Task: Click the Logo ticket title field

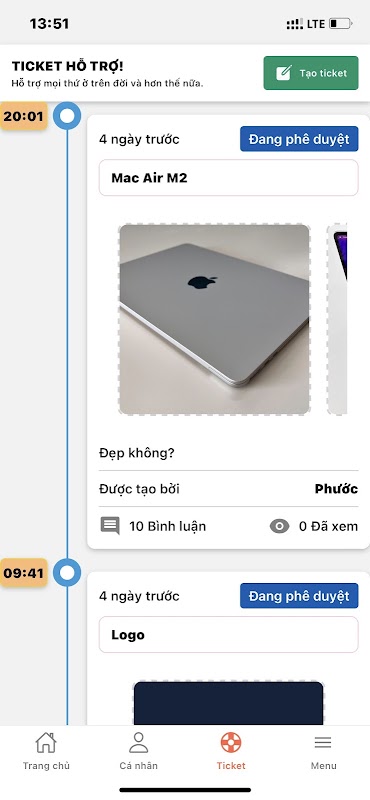Action: [229, 634]
